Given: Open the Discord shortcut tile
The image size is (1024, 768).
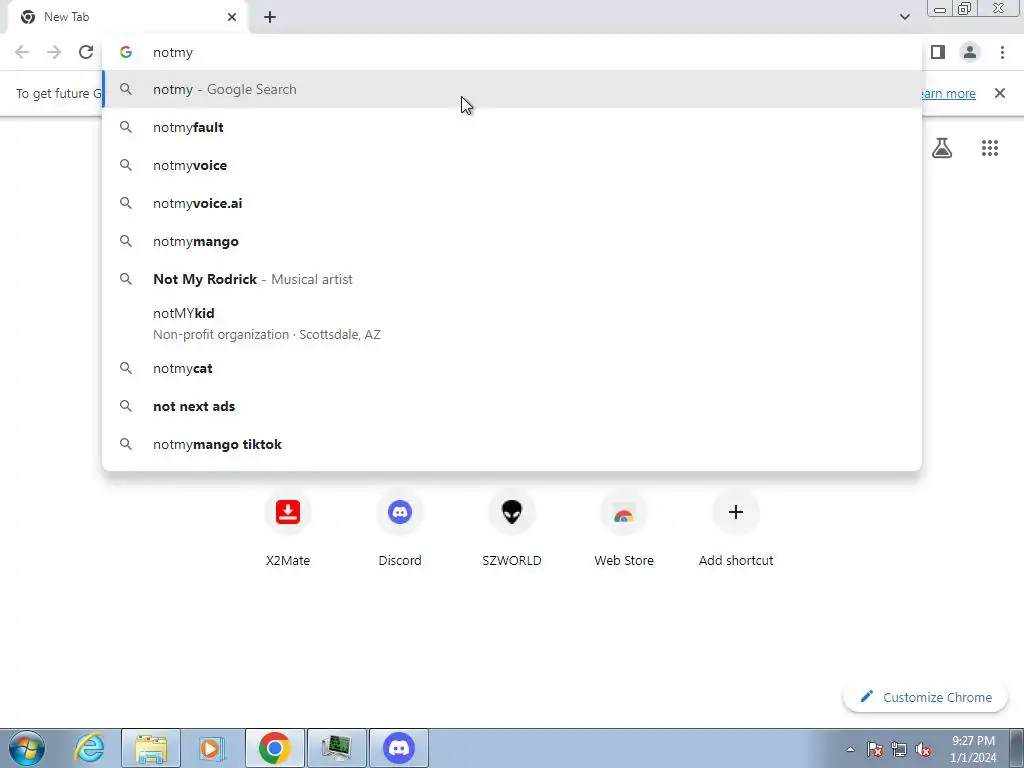Looking at the screenshot, I should 400,530.
